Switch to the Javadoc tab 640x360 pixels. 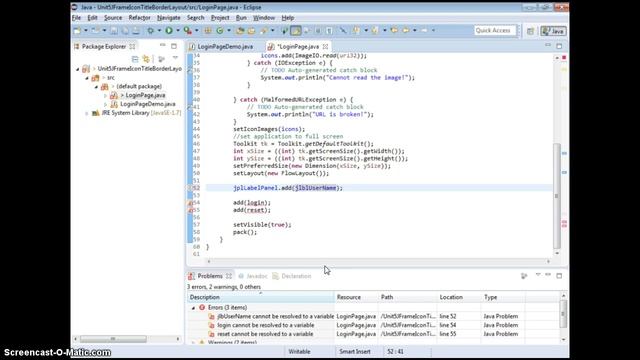[x=253, y=276]
